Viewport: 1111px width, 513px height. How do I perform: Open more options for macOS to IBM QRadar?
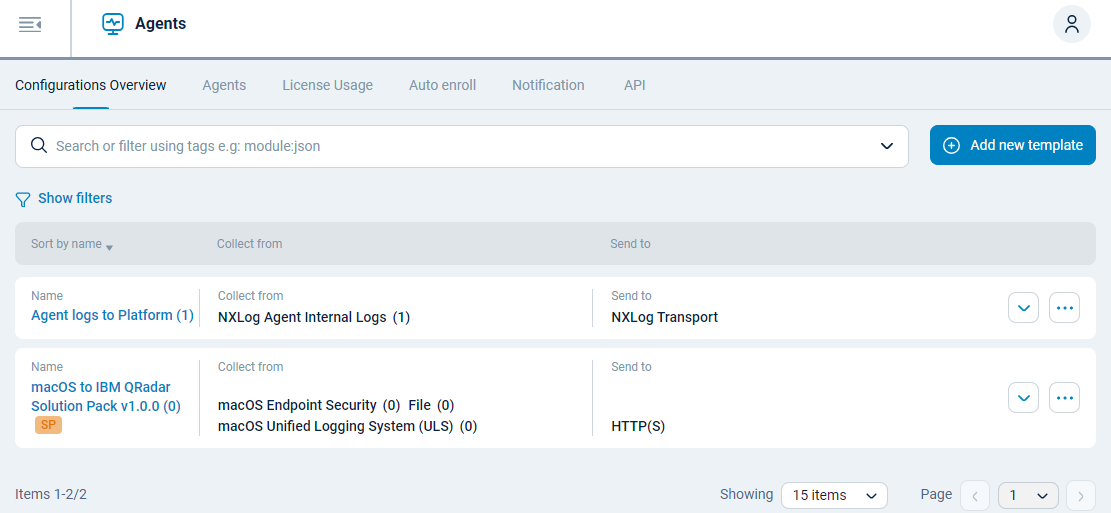(1064, 397)
